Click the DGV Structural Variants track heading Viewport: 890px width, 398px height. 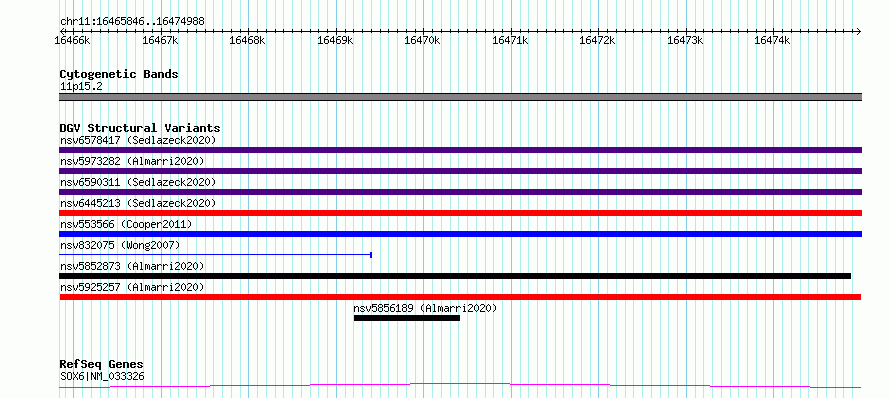point(140,128)
